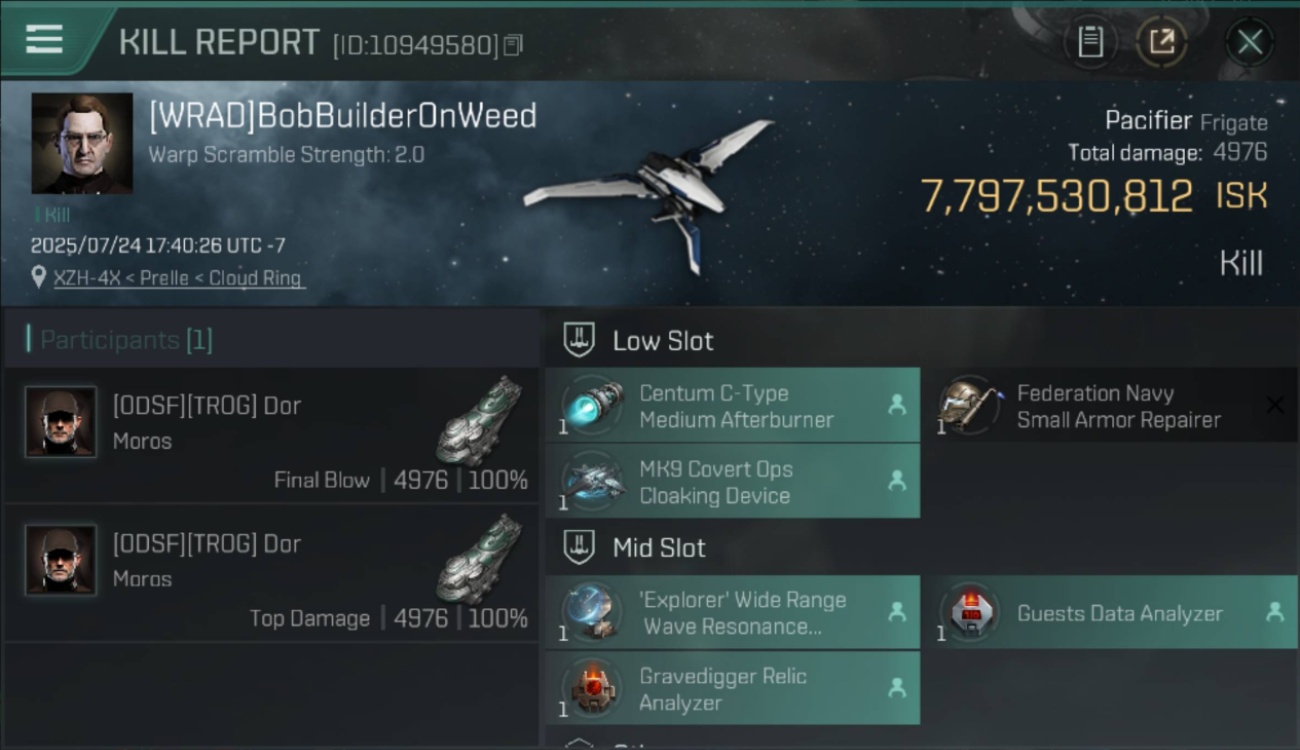Toggle the person marker on Gravedigger Relic Analyzer
The image size is (1300, 750).
(x=897, y=688)
